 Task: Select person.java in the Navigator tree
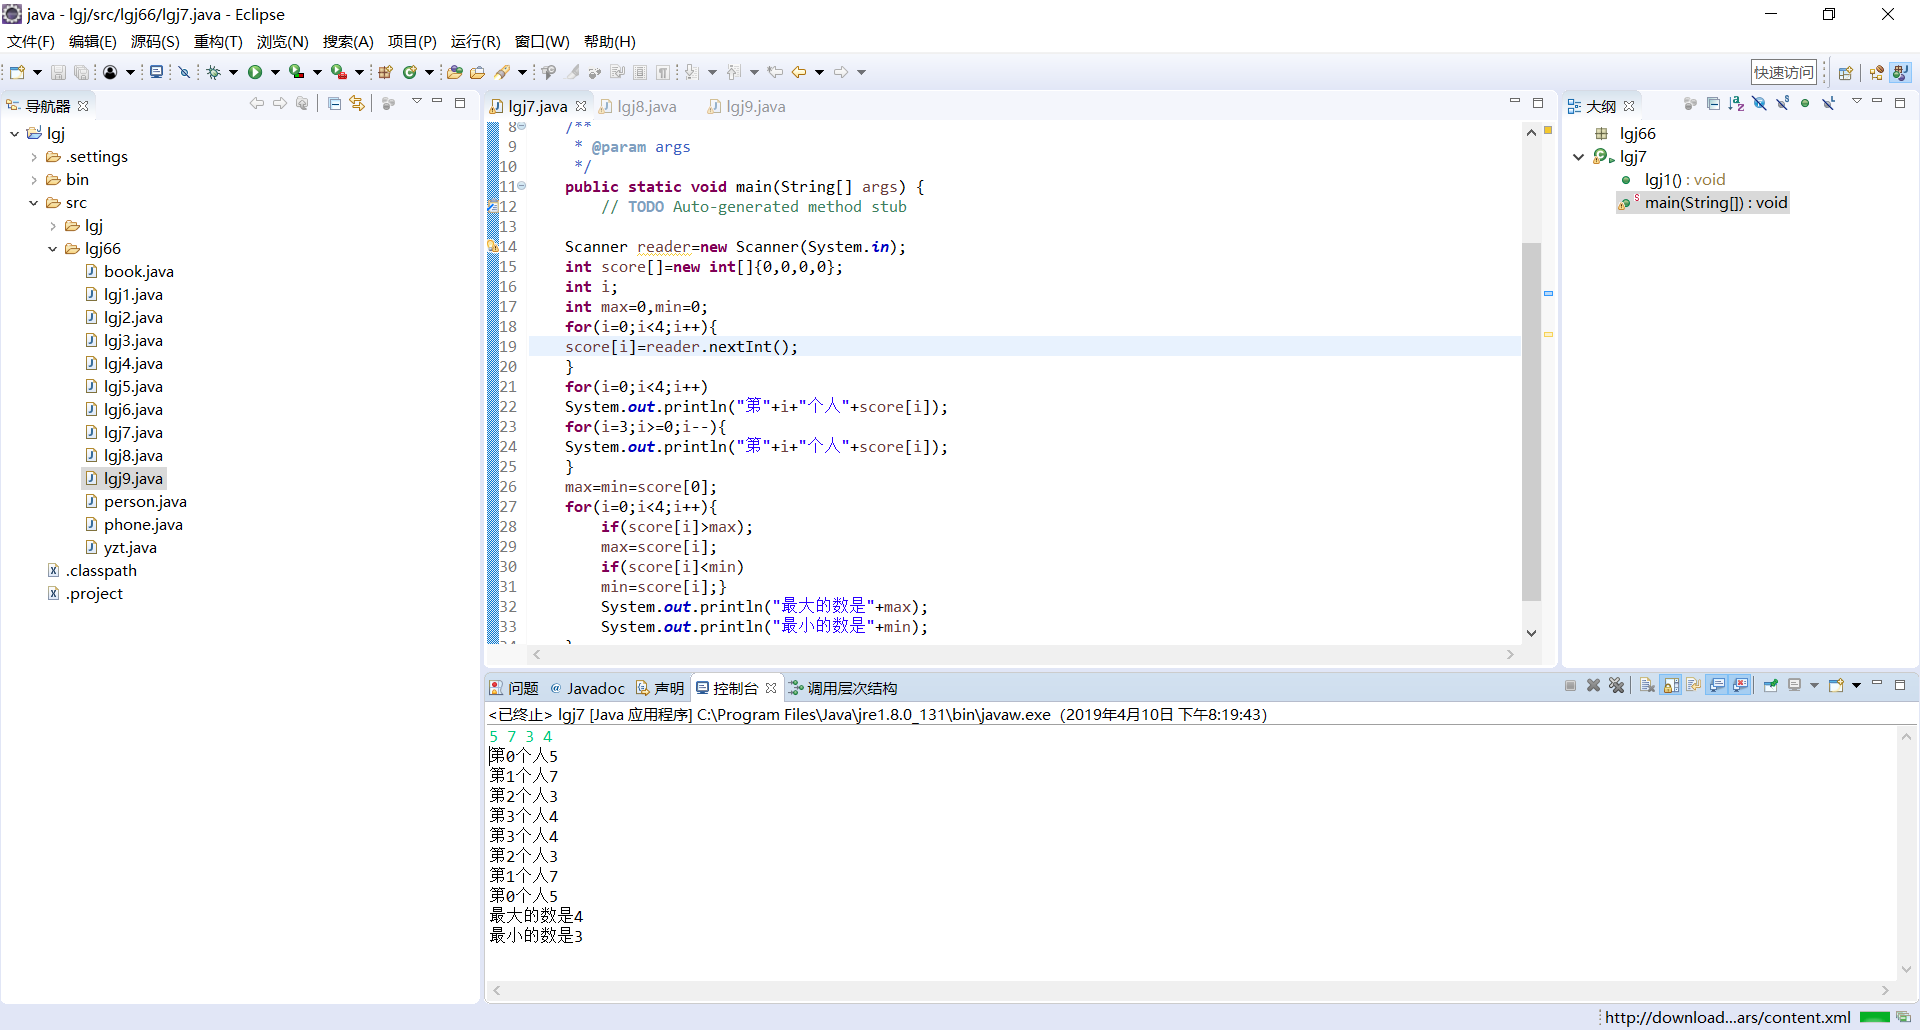(x=145, y=502)
